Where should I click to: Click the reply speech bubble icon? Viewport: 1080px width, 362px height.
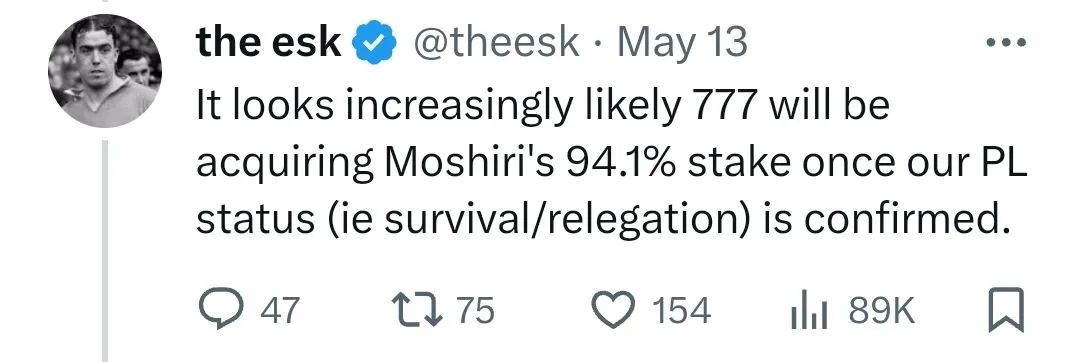point(221,310)
